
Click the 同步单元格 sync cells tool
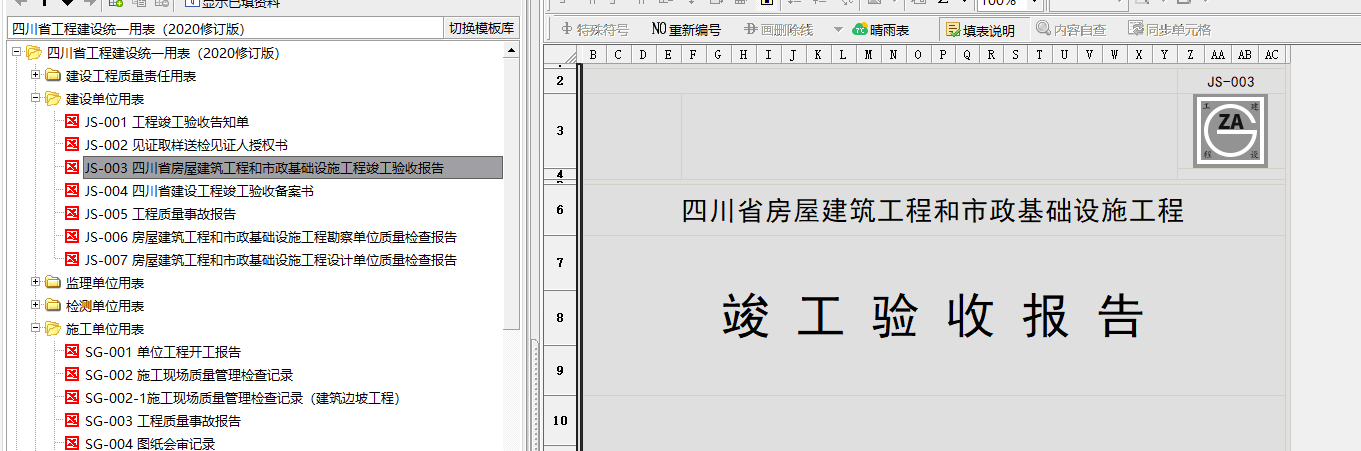1169,30
